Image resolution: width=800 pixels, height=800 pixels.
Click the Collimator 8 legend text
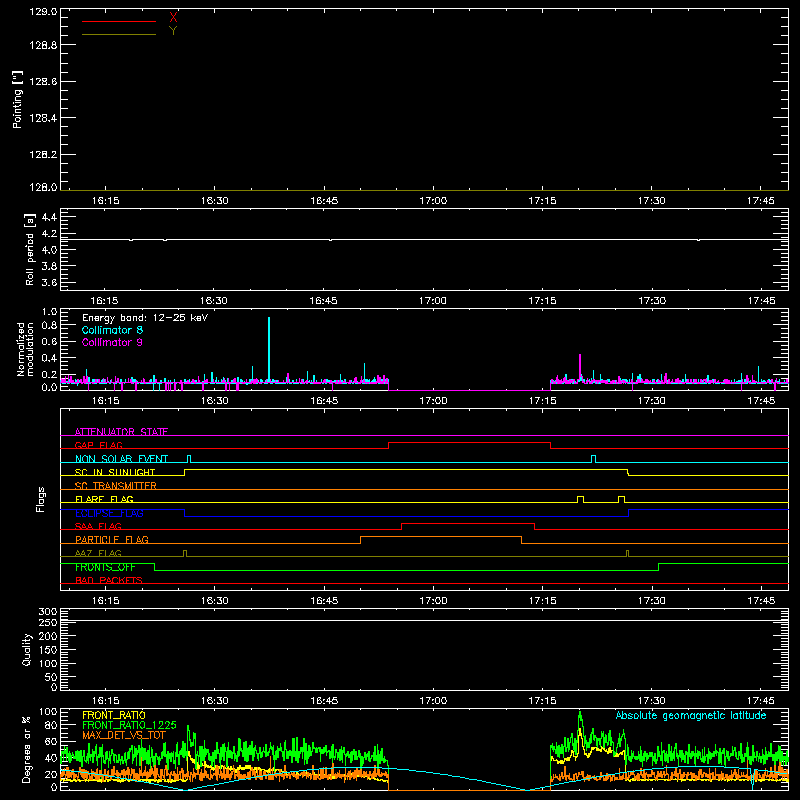click(112, 330)
